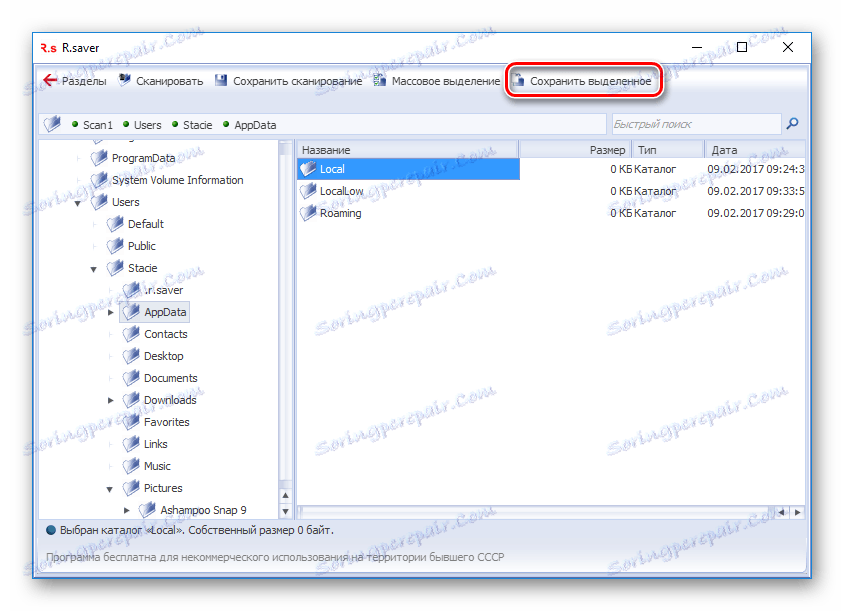Click tree scrollbar up arrow
The height and width of the screenshot is (611, 844).
pyautogui.click(x=285, y=495)
